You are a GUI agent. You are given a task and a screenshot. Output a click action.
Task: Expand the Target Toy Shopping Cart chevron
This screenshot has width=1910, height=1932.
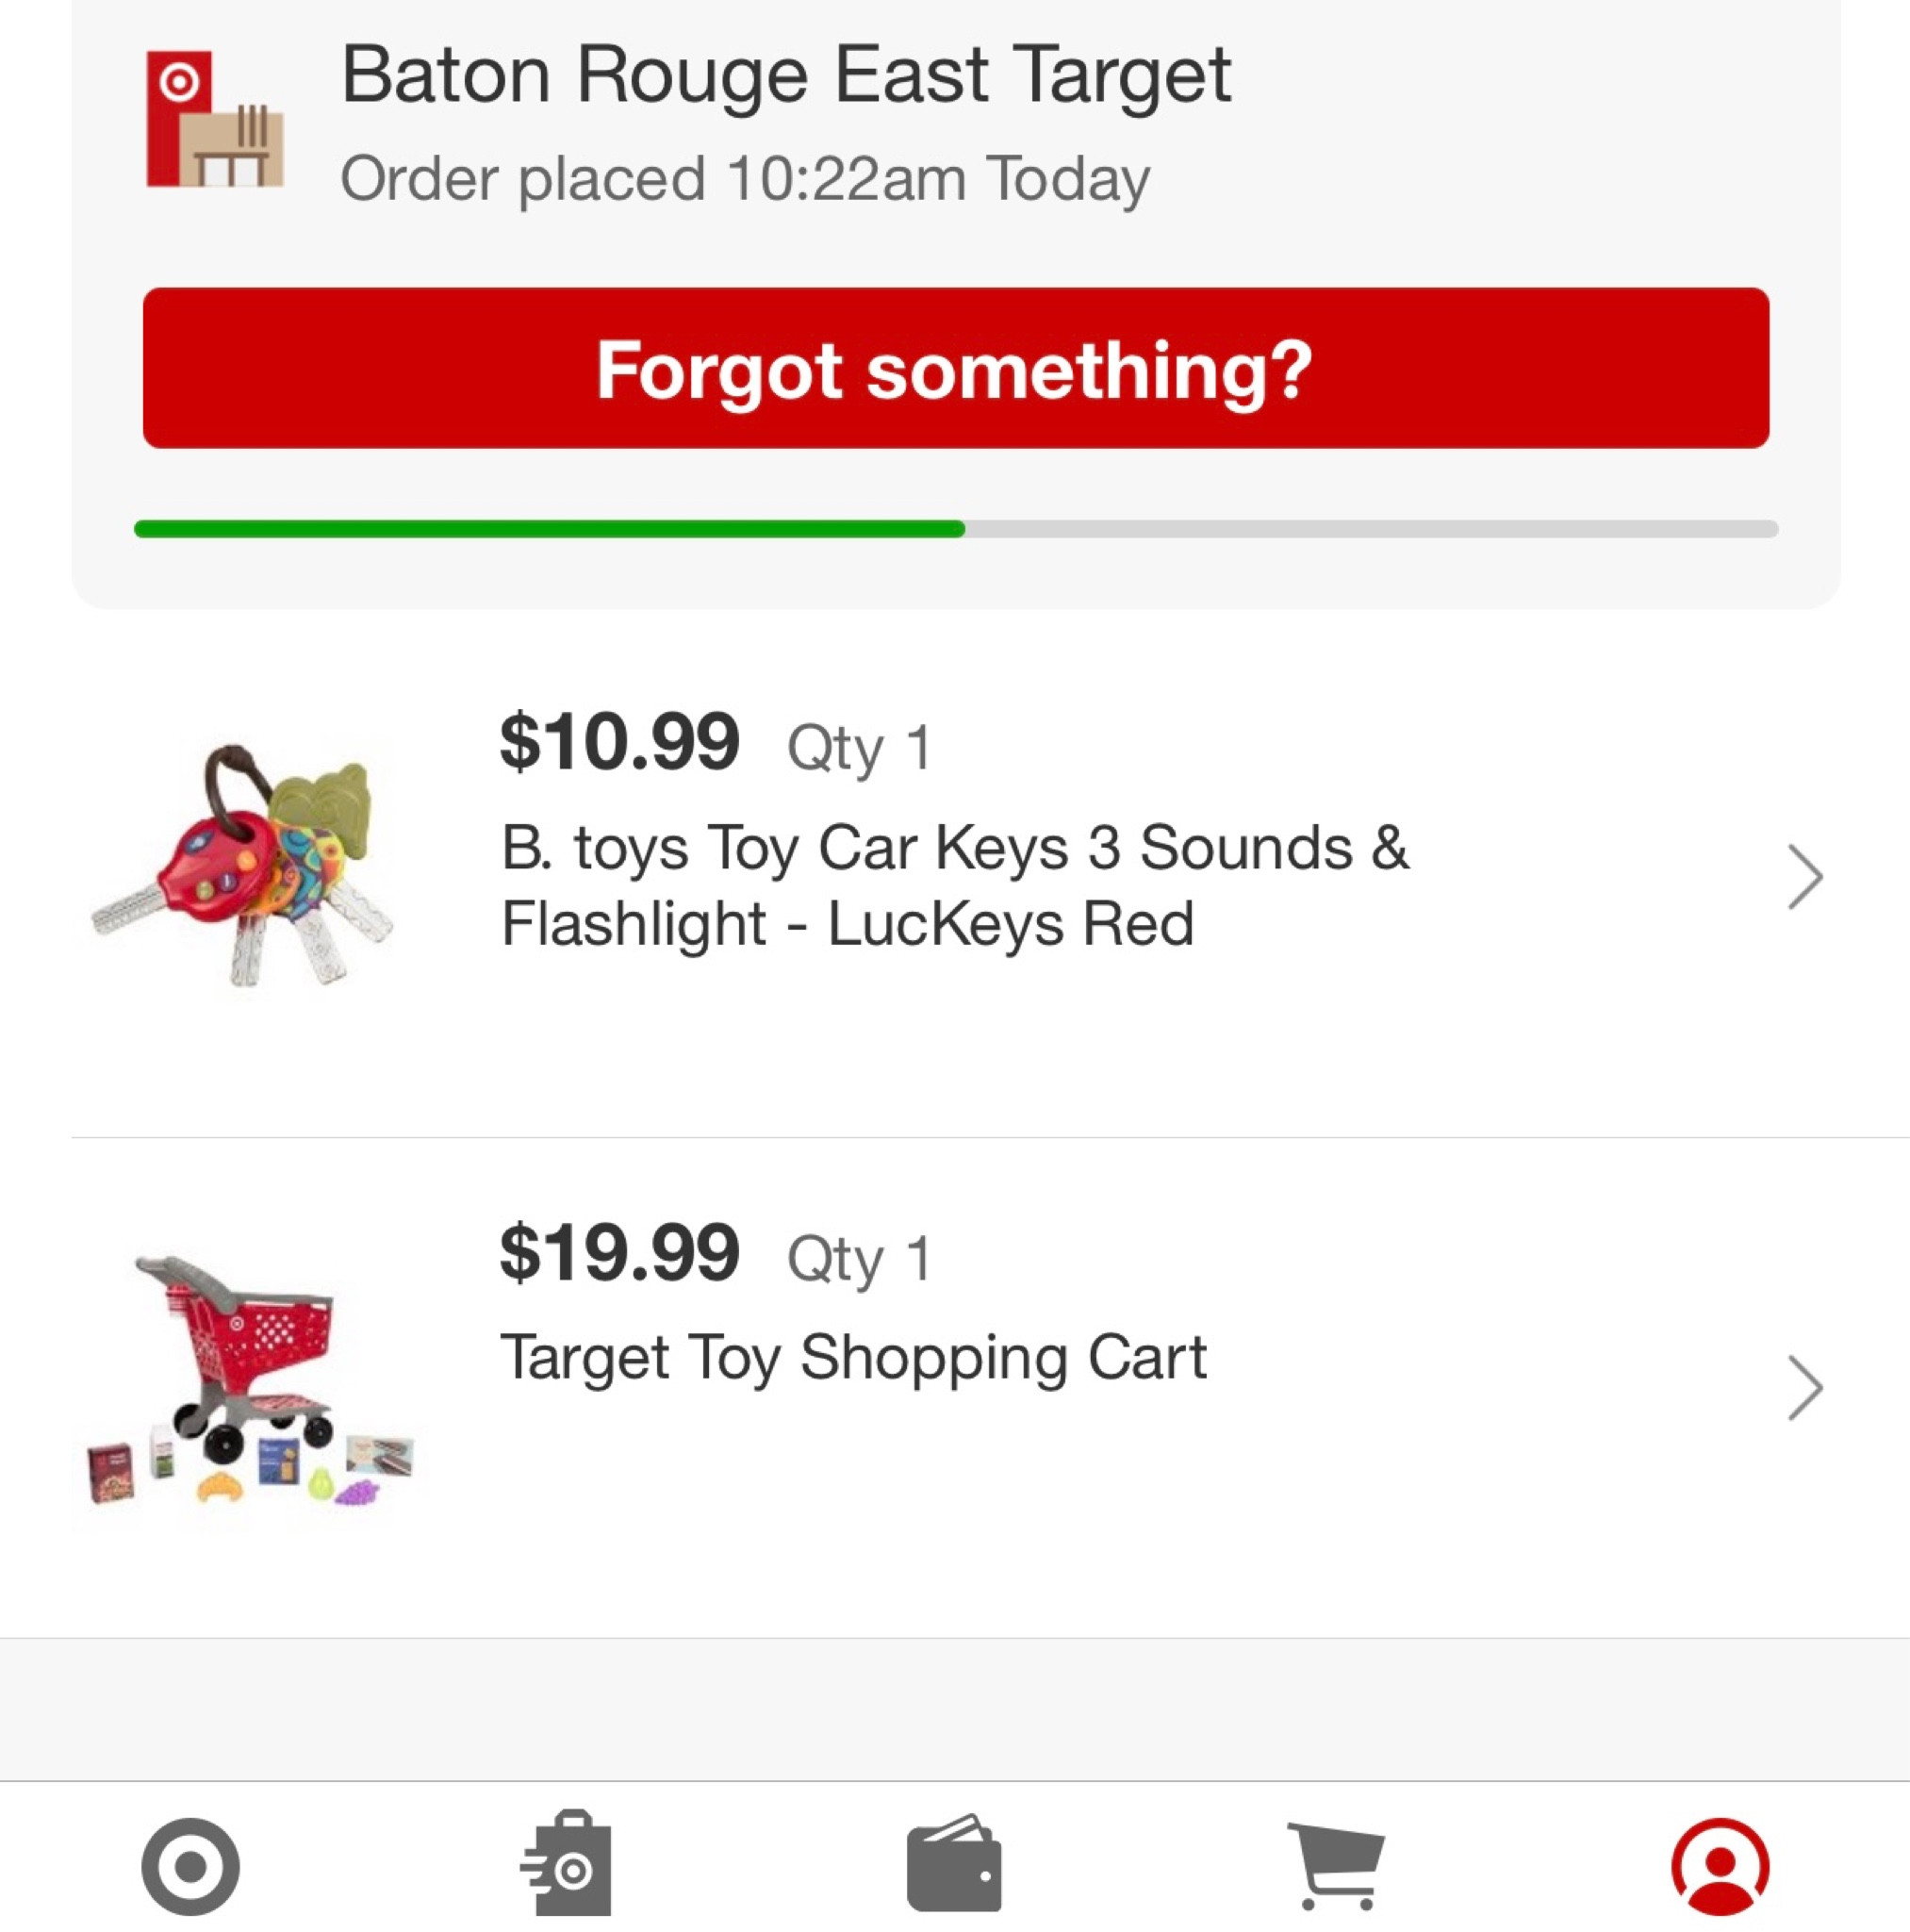click(x=1804, y=1387)
